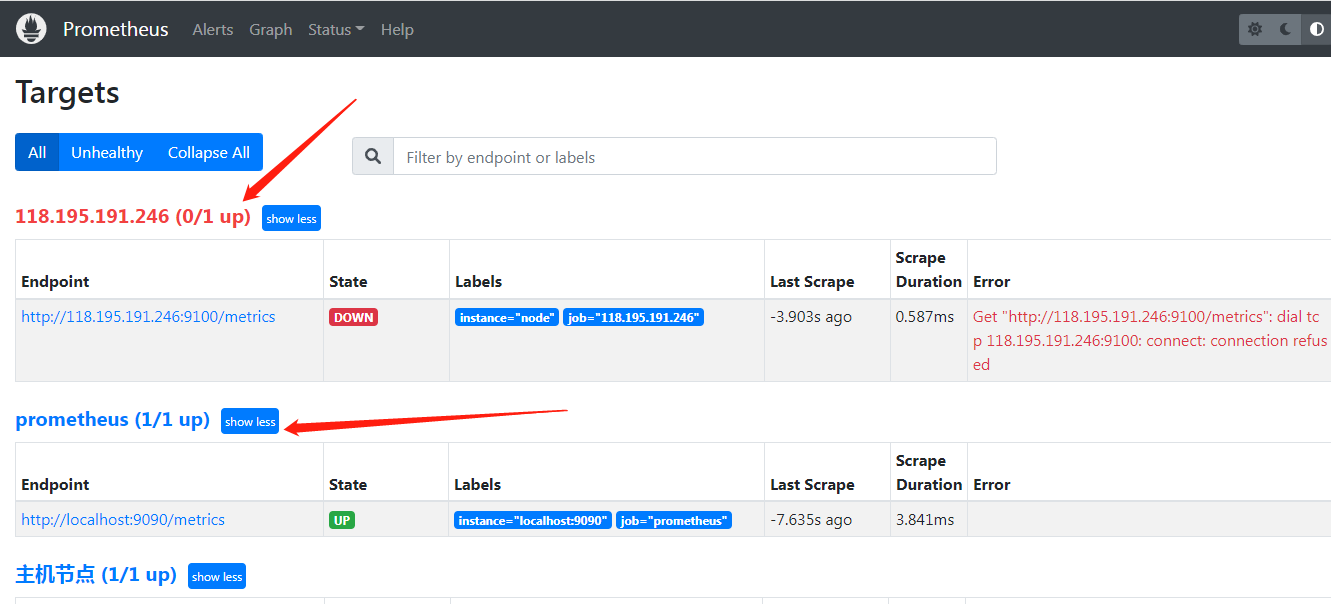Open the Help page
The width and height of the screenshot is (1331, 604).
pos(397,29)
